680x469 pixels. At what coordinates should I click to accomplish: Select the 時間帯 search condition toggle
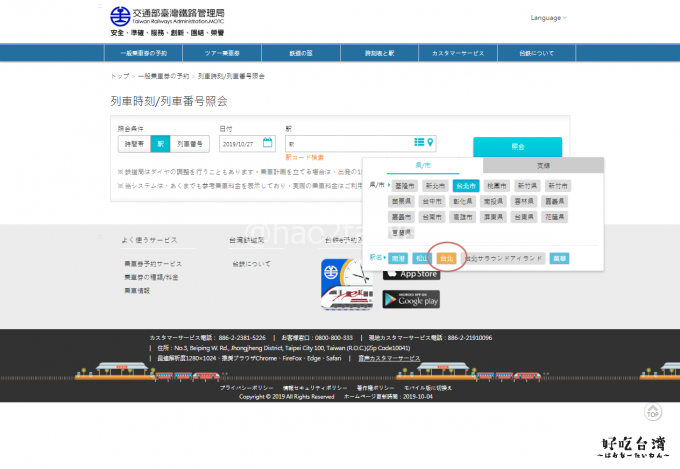[134, 144]
